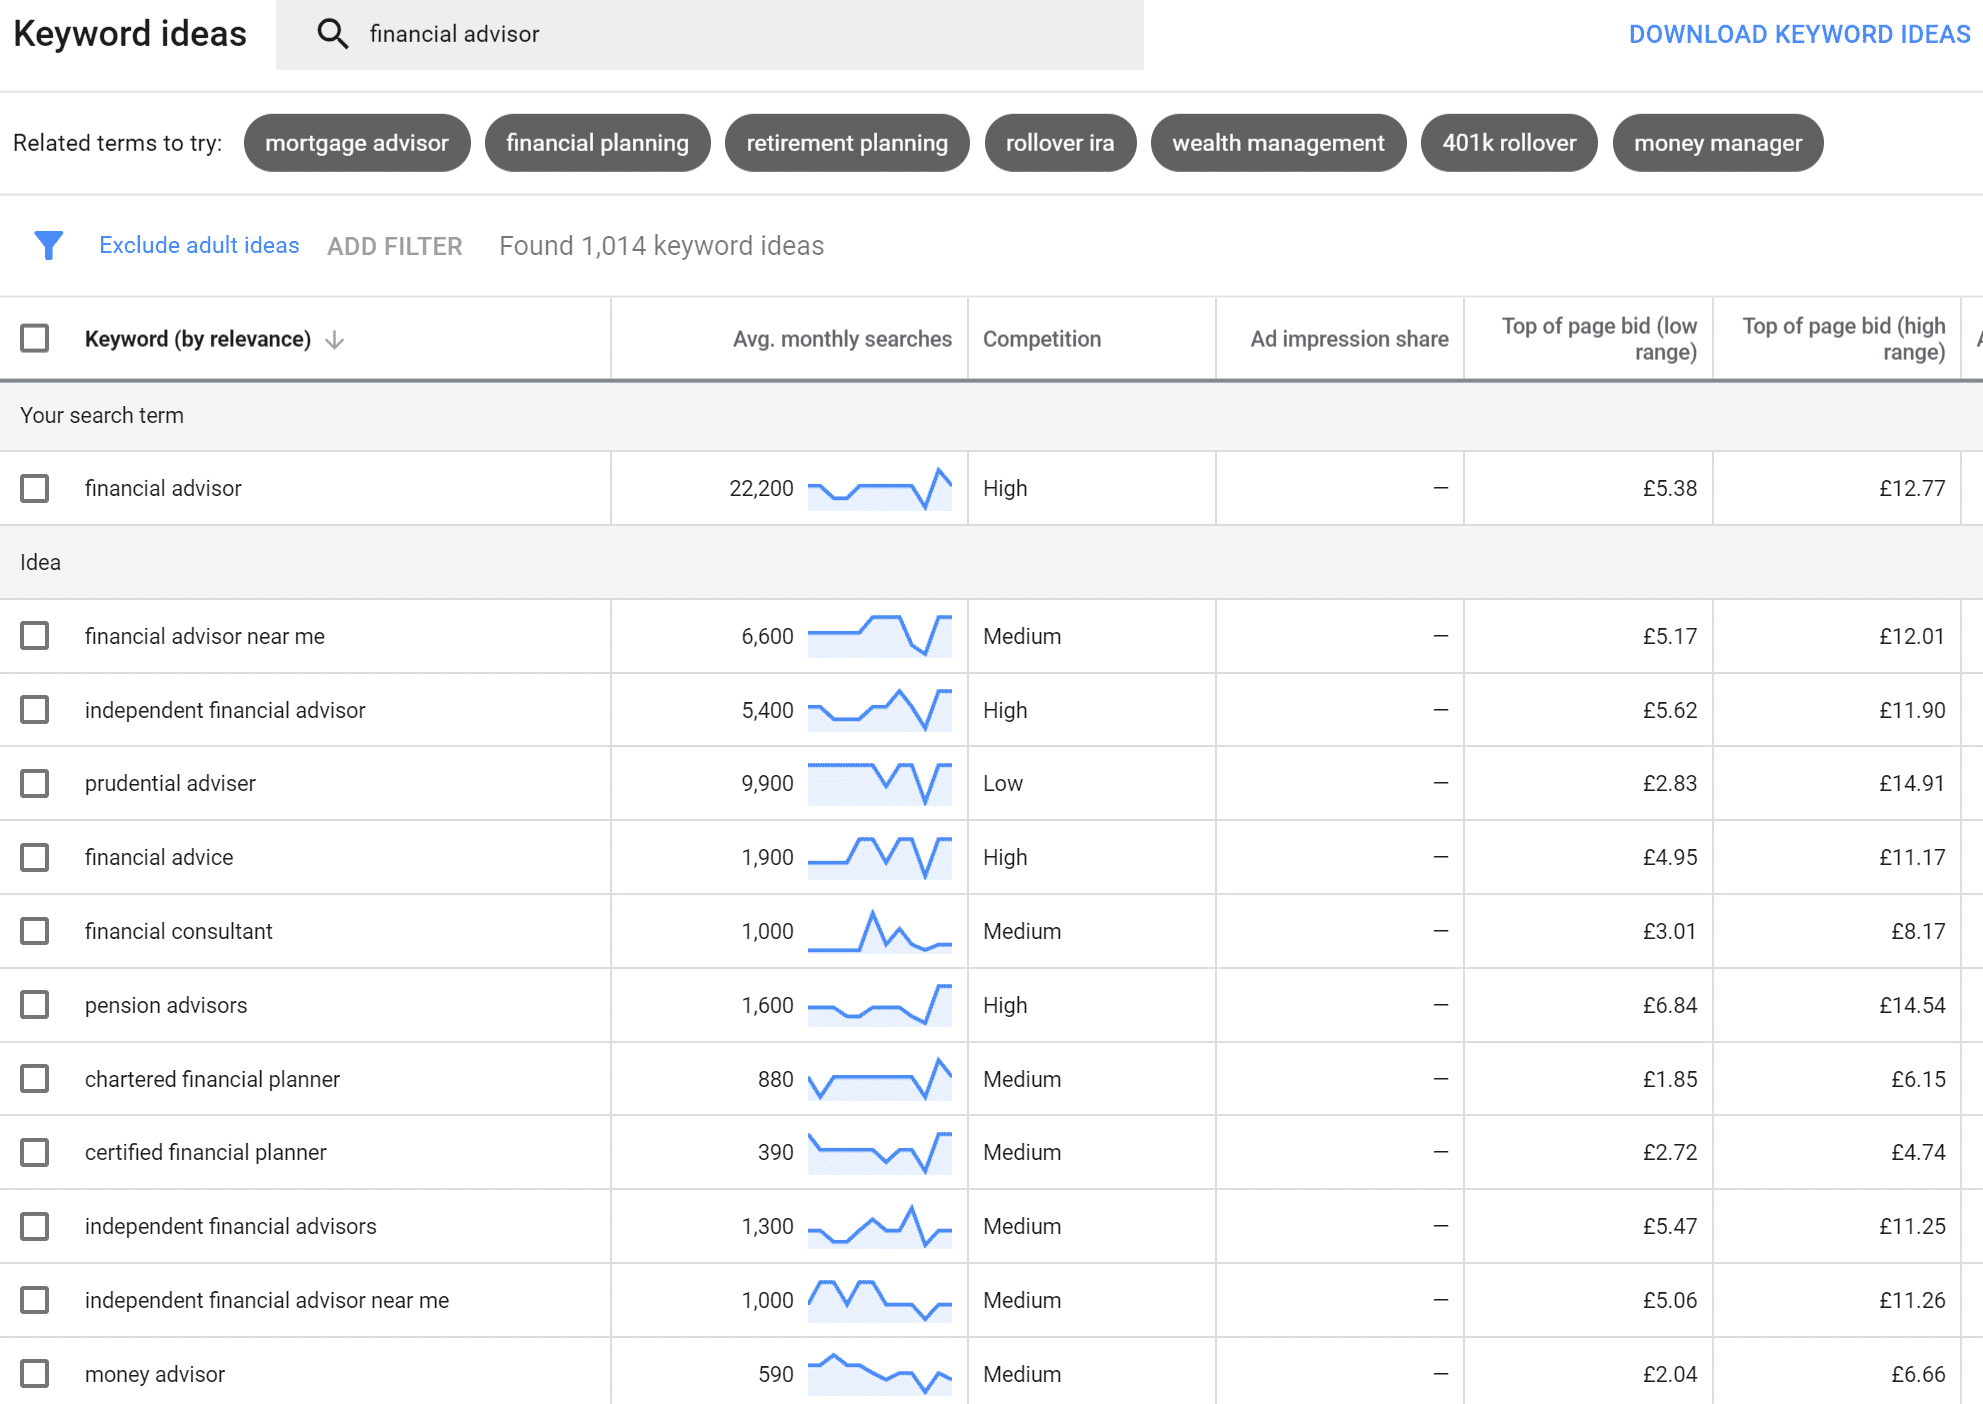This screenshot has width=1983, height=1404.
Task: Open the financial consultant trend sparkline
Action: [879, 931]
